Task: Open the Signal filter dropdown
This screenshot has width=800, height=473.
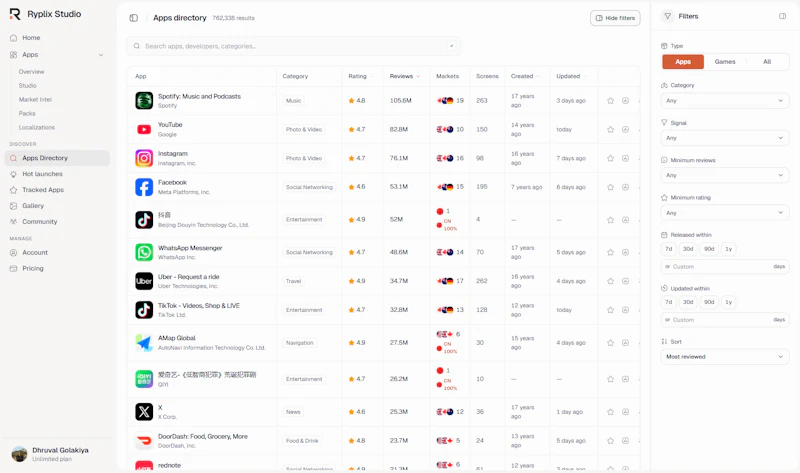Action: (724, 138)
